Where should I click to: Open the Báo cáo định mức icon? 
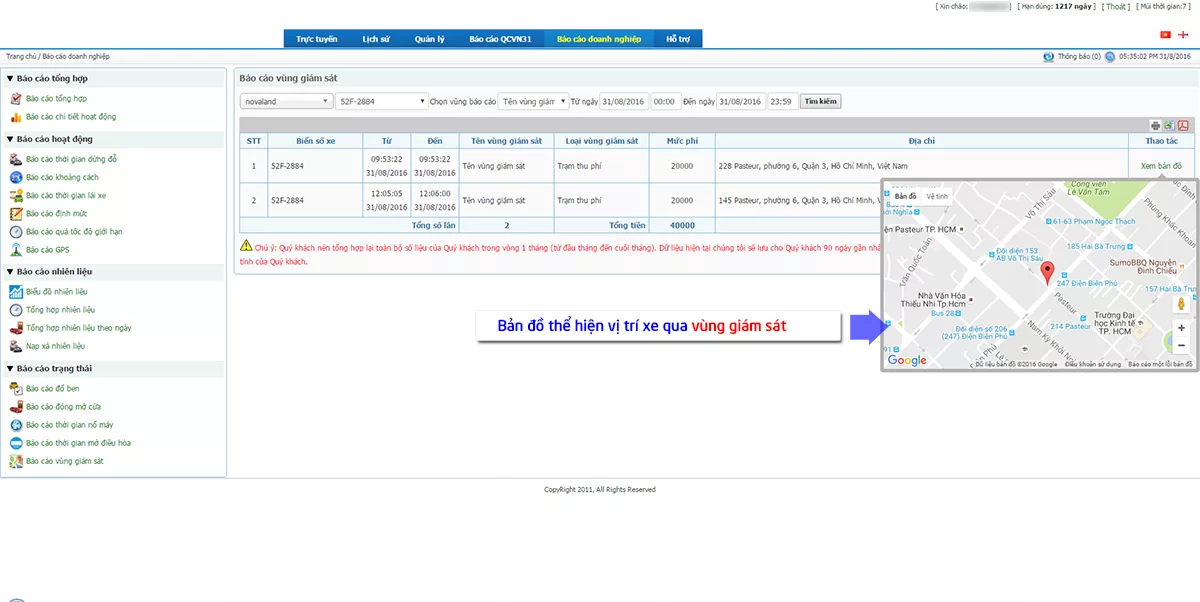(16, 213)
